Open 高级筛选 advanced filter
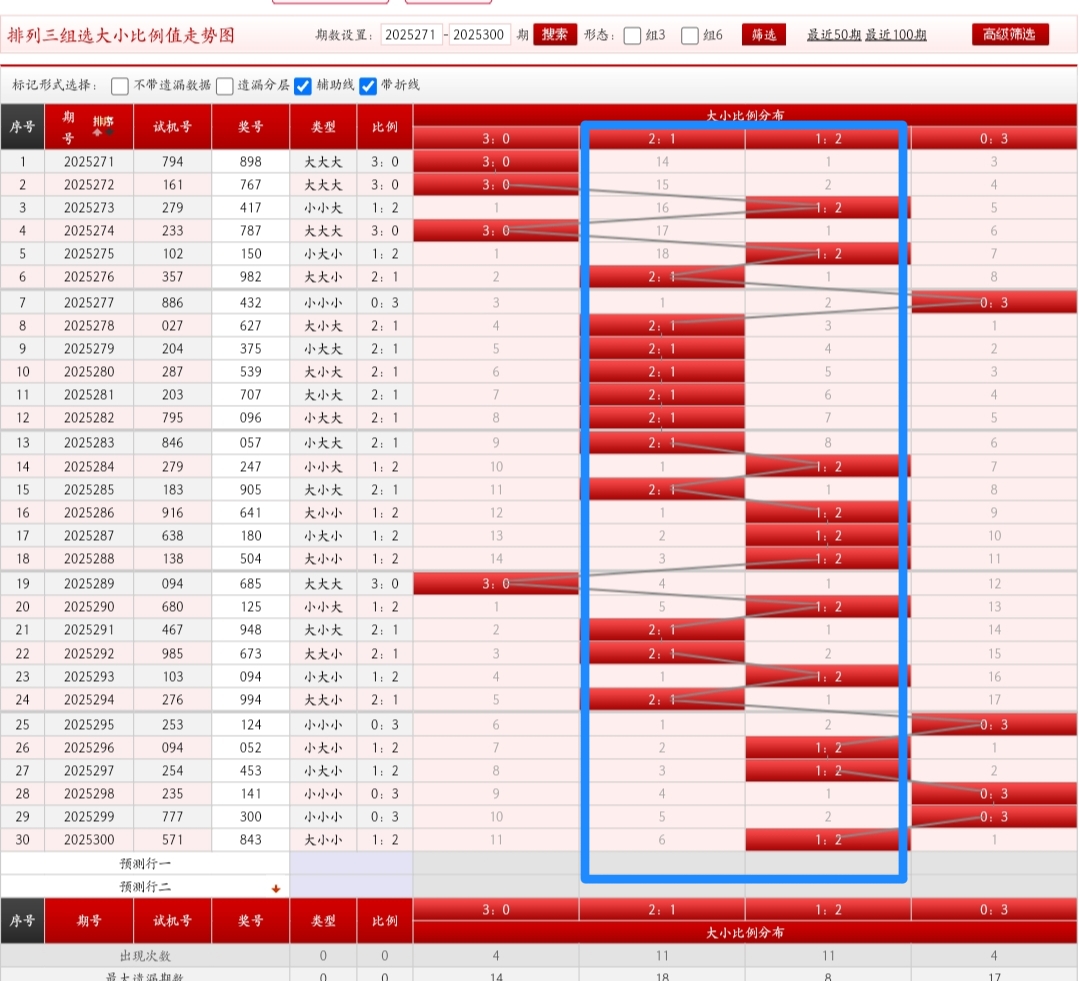The height and width of the screenshot is (981, 1080). (x=1010, y=34)
